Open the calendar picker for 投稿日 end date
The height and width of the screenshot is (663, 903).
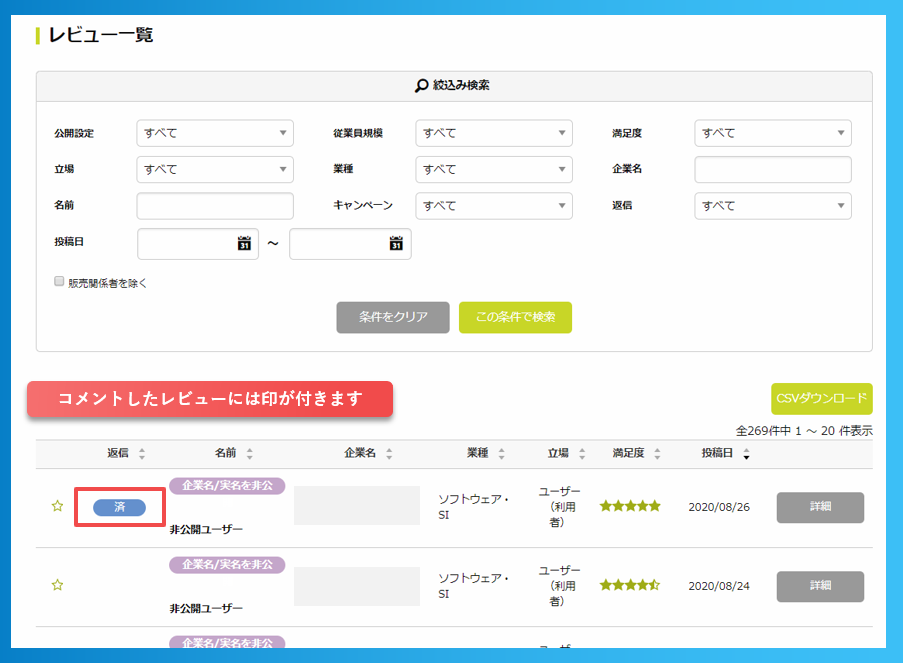point(398,243)
